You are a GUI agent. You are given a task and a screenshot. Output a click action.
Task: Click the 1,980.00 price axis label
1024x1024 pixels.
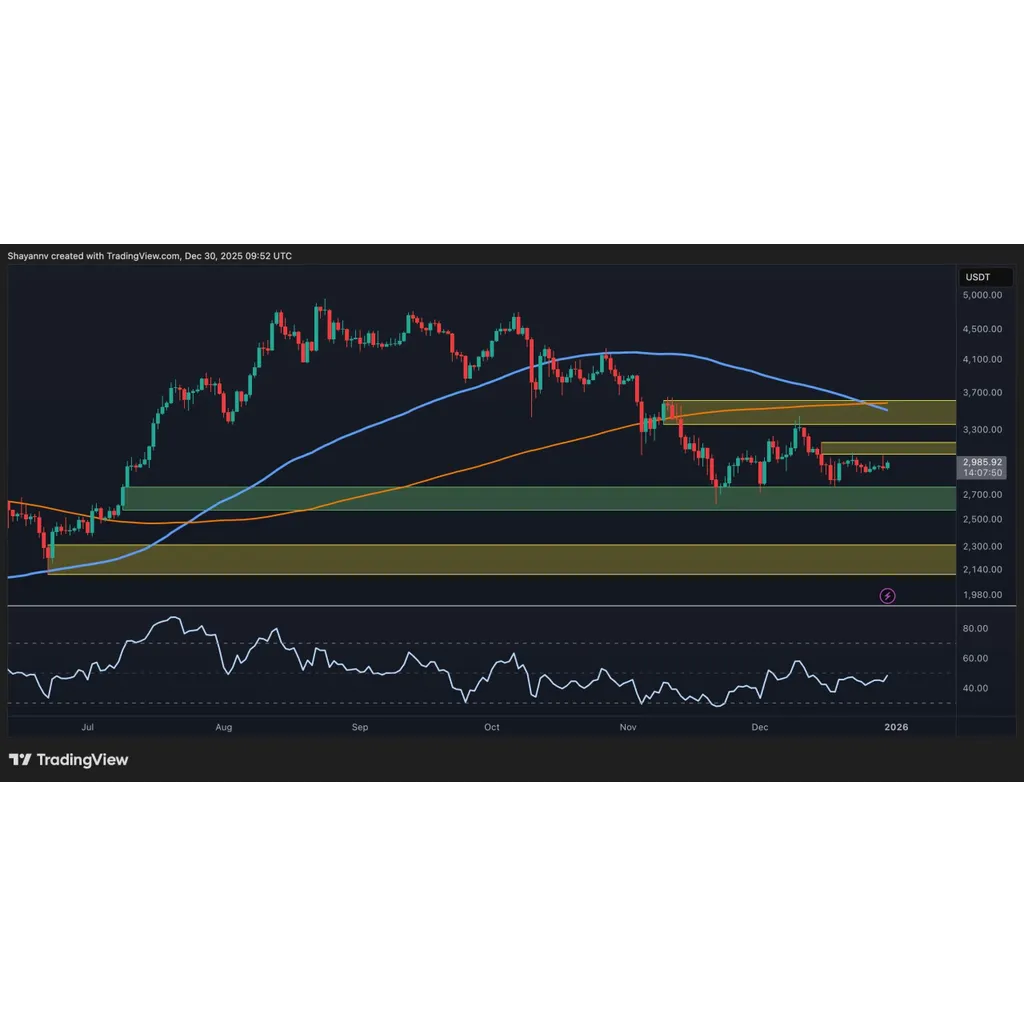pyautogui.click(x=982, y=595)
